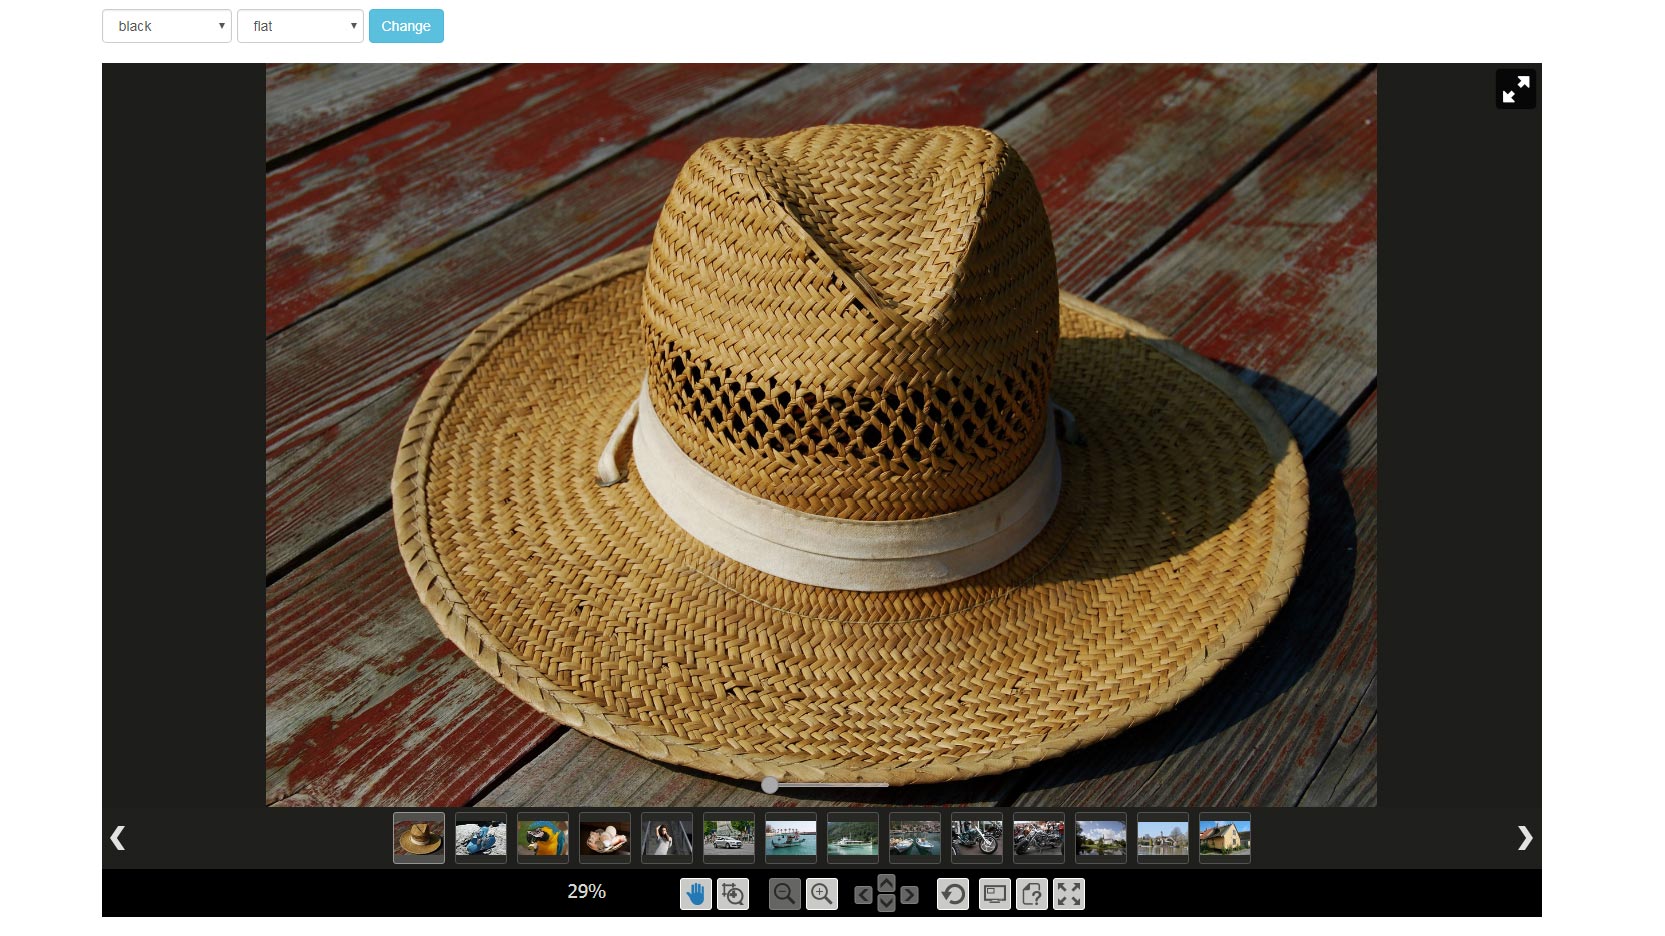The image size is (1665, 936).
Task: Pan the image left with the arrow
Action: point(863,895)
